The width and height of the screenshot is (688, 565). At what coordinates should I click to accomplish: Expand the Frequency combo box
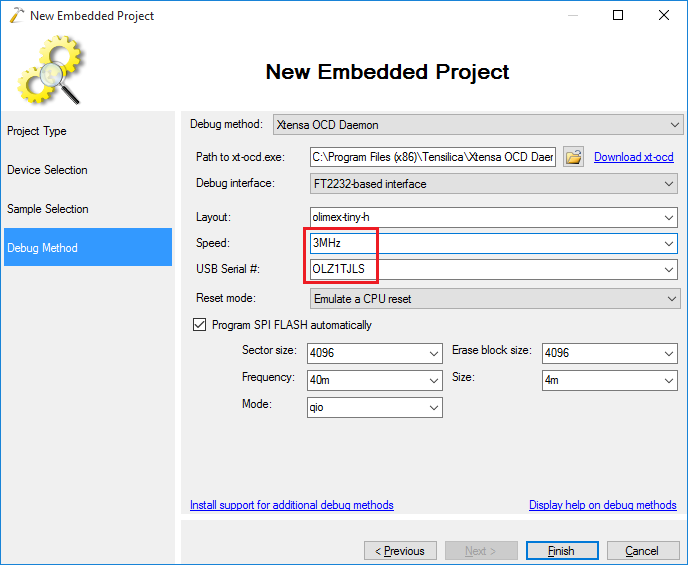(x=434, y=381)
